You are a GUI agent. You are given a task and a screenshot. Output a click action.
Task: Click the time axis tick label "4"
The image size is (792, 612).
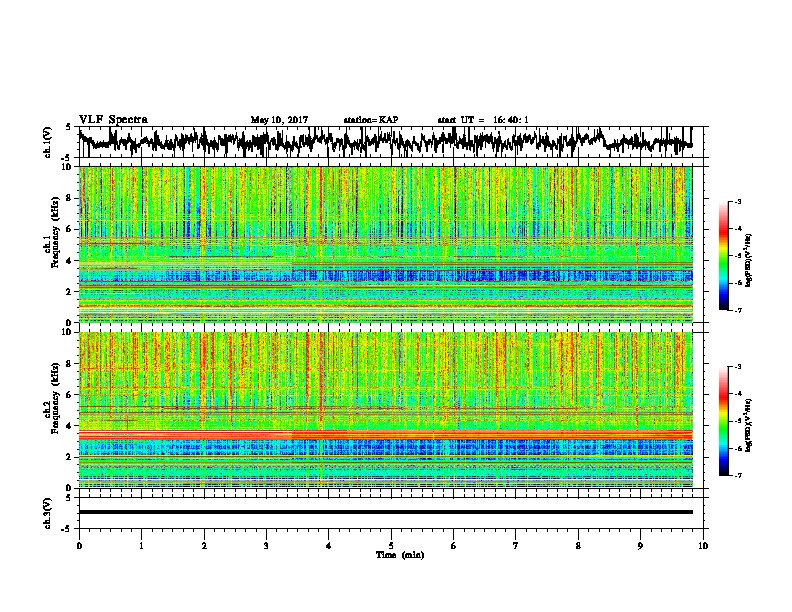(x=329, y=546)
